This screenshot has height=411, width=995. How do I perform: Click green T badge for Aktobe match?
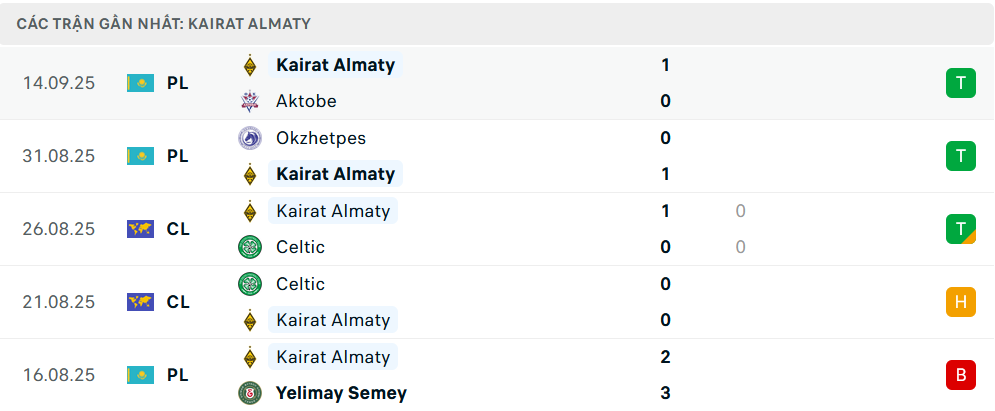pos(960,83)
